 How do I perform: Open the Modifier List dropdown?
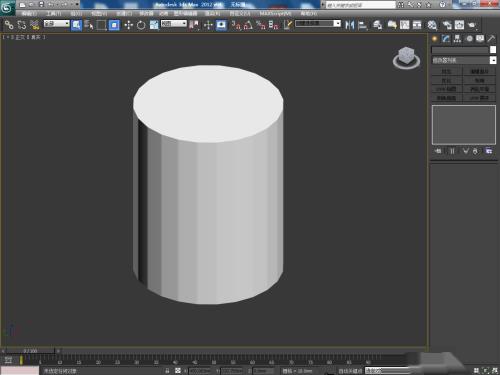(x=464, y=60)
